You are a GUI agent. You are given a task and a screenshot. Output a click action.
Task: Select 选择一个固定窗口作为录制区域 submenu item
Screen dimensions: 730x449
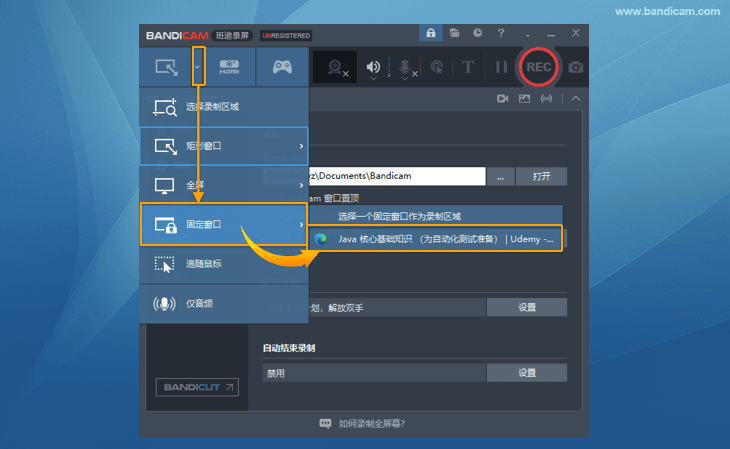click(436, 216)
